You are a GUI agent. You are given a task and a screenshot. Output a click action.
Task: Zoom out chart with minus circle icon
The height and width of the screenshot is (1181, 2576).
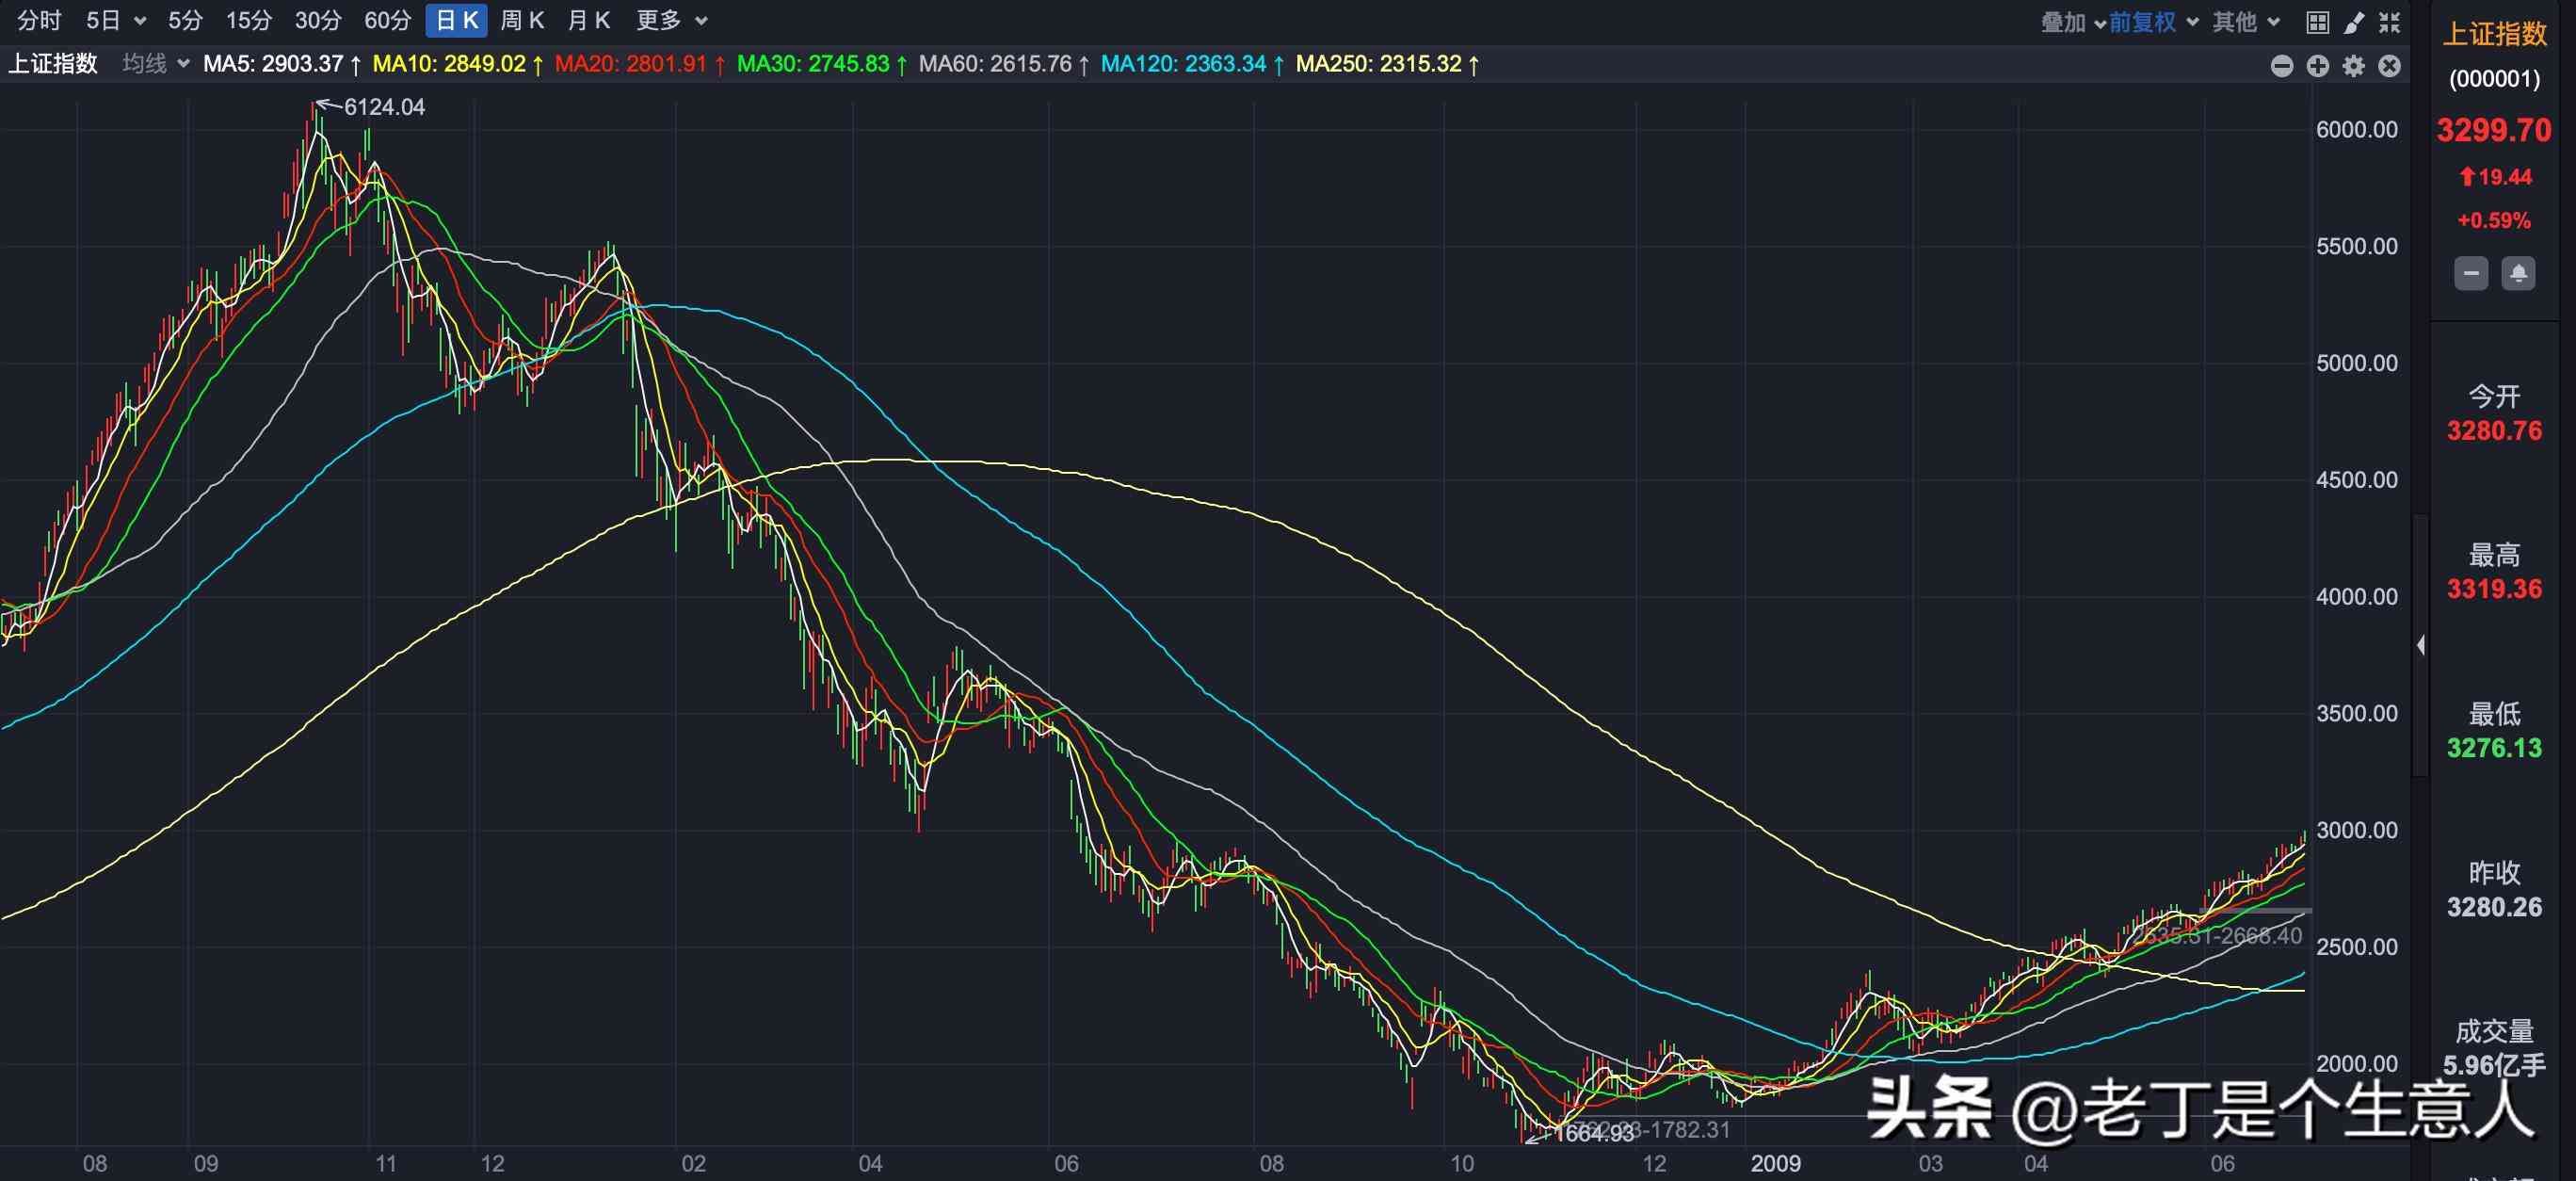[x=2282, y=66]
